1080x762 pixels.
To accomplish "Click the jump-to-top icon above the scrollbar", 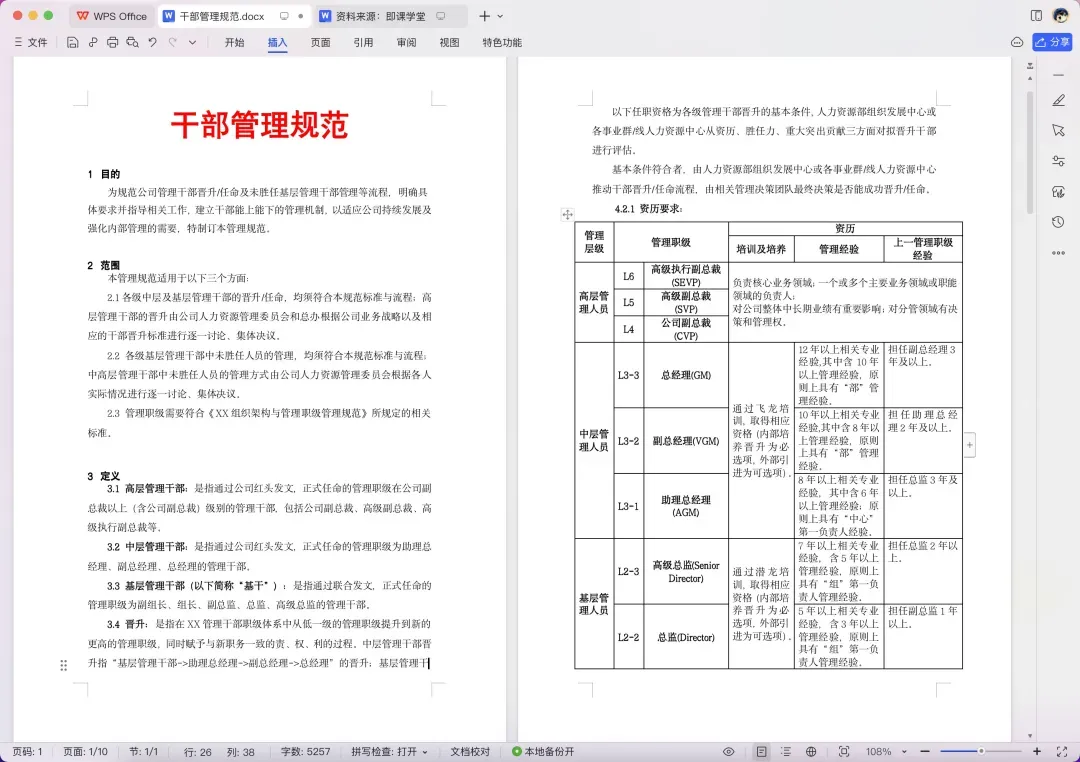I will pyautogui.click(x=1030, y=66).
